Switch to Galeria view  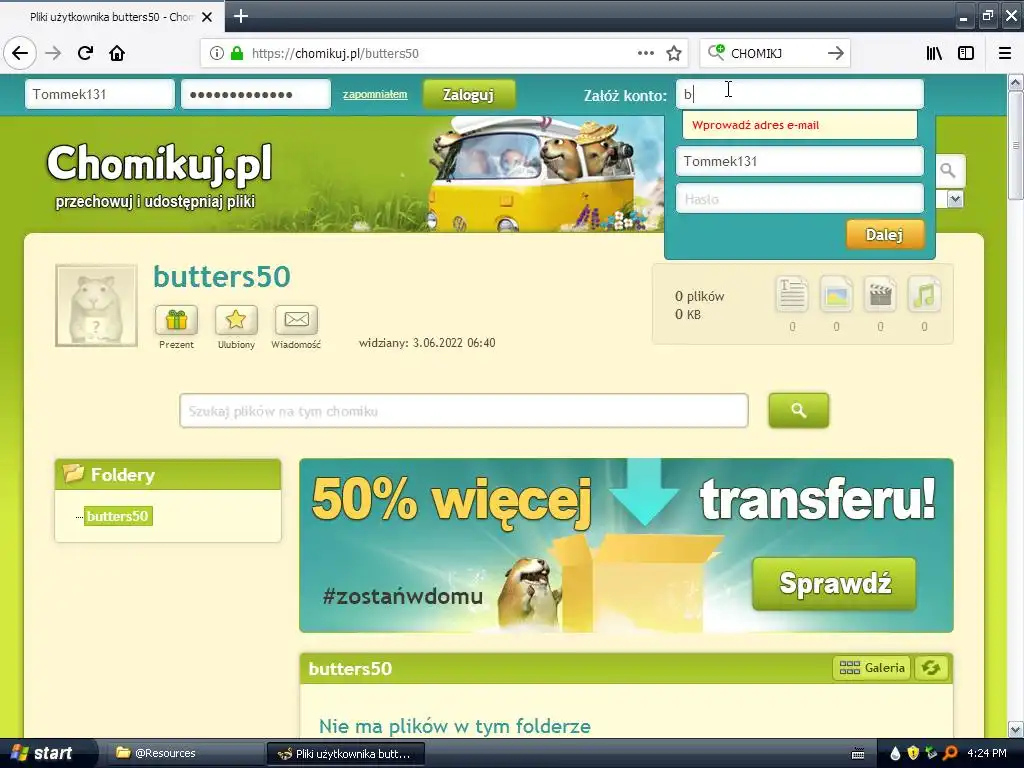pyautogui.click(x=872, y=667)
